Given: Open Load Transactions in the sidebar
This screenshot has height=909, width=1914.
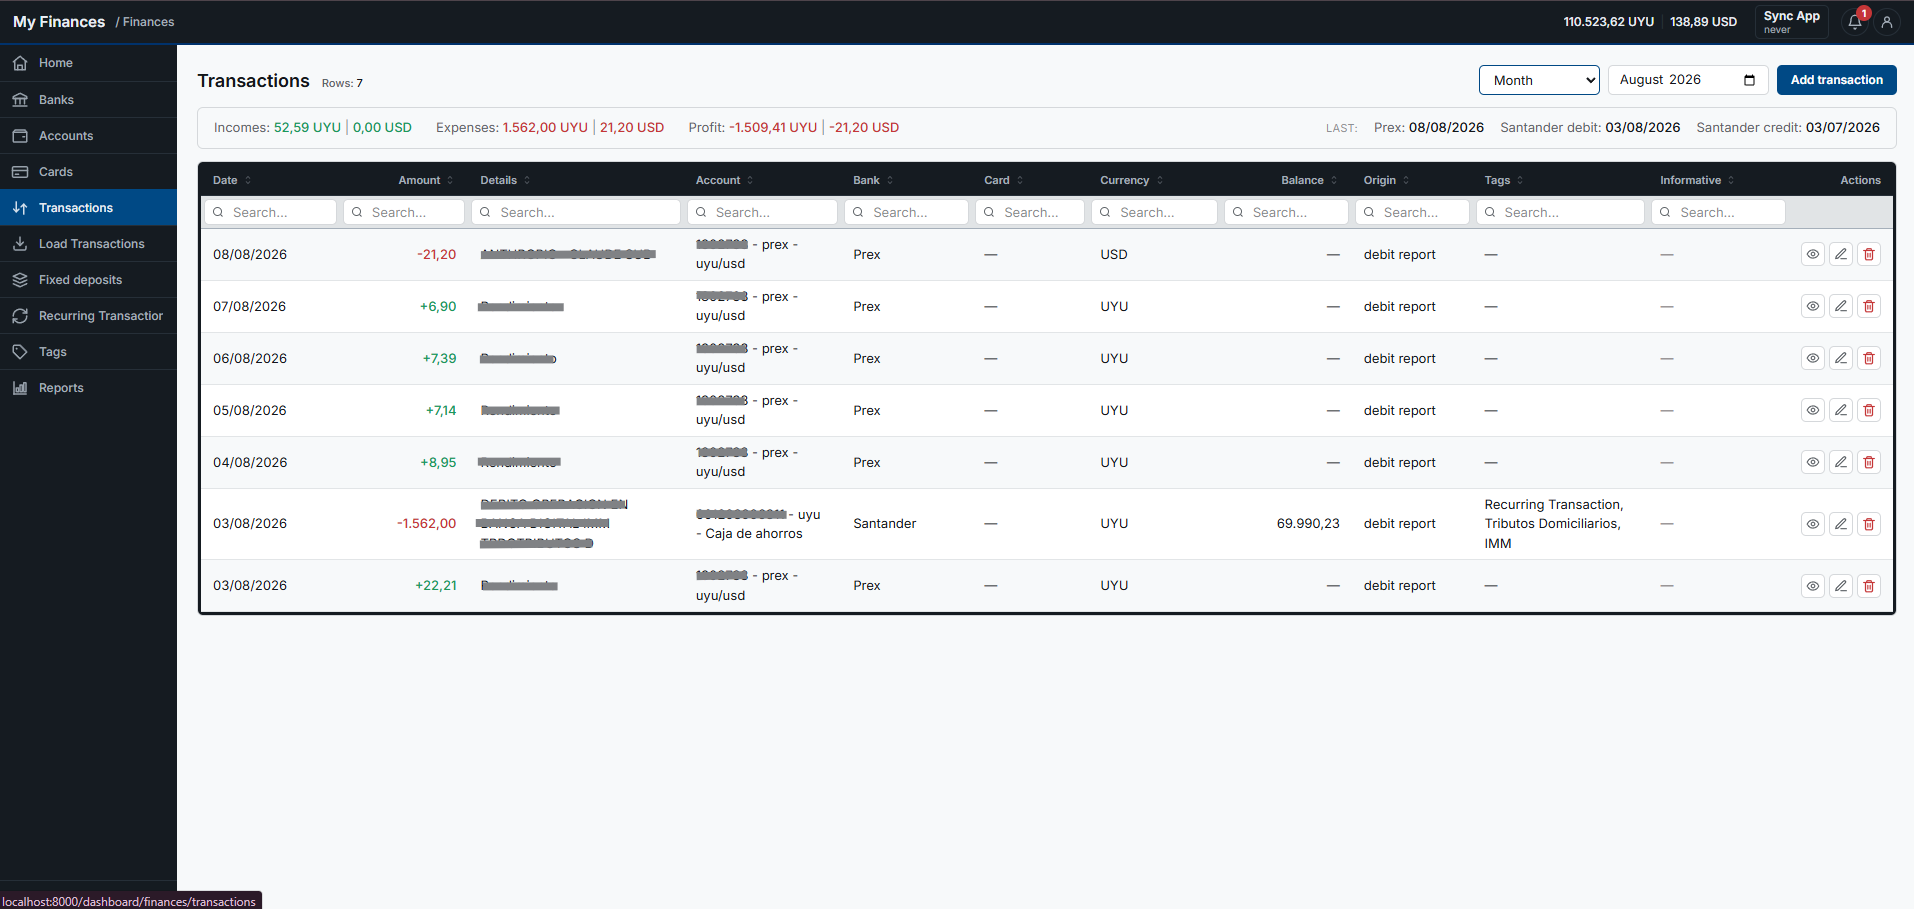Looking at the screenshot, I should point(88,244).
